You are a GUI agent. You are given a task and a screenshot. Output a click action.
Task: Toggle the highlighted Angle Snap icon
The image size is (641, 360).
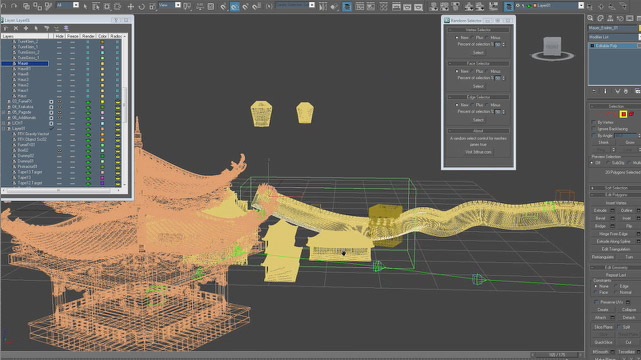tap(235, 6)
